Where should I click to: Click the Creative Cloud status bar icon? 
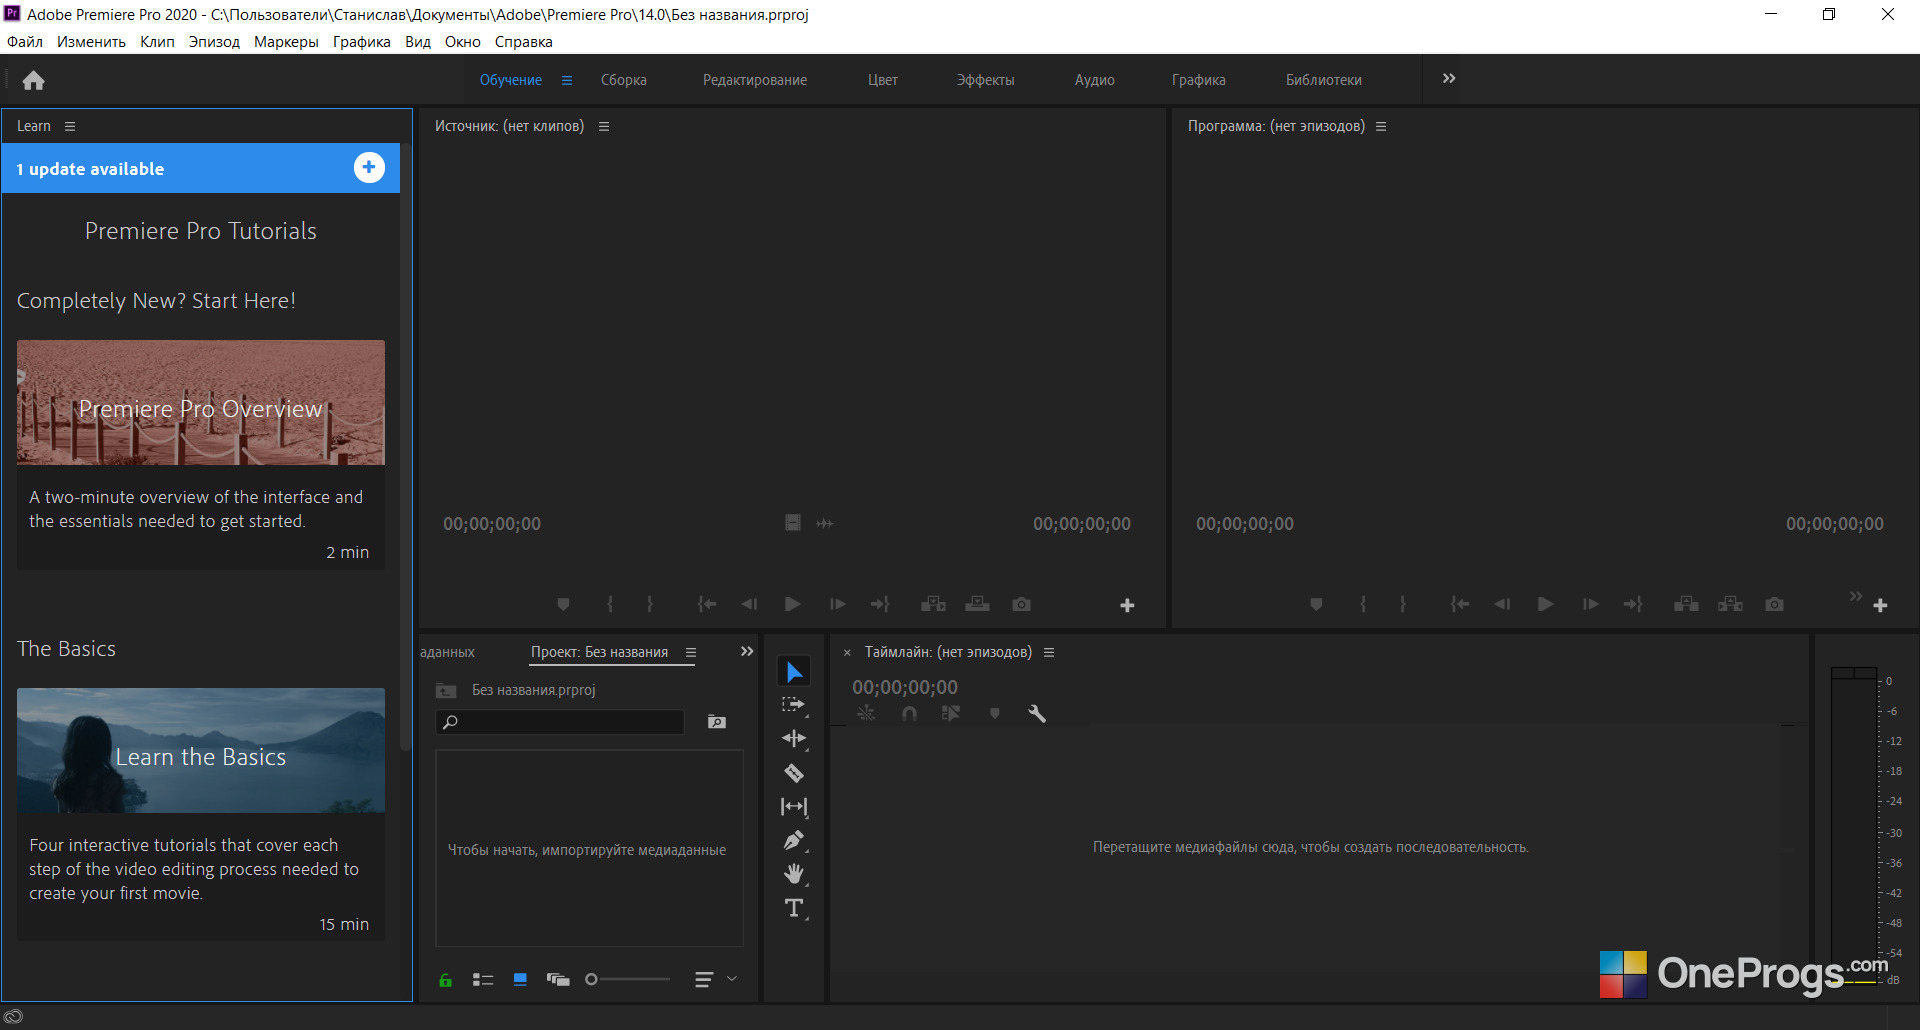pyautogui.click(x=13, y=1016)
